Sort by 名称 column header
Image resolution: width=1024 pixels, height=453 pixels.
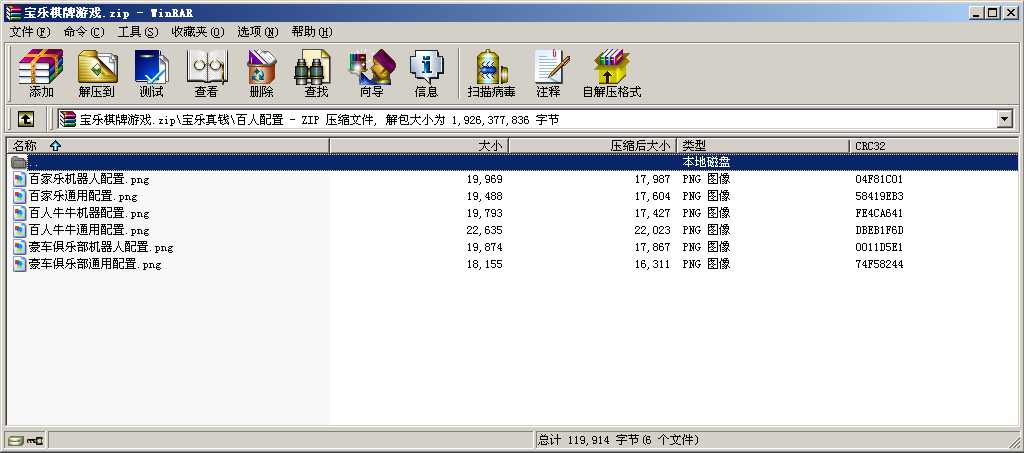(168, 146)
